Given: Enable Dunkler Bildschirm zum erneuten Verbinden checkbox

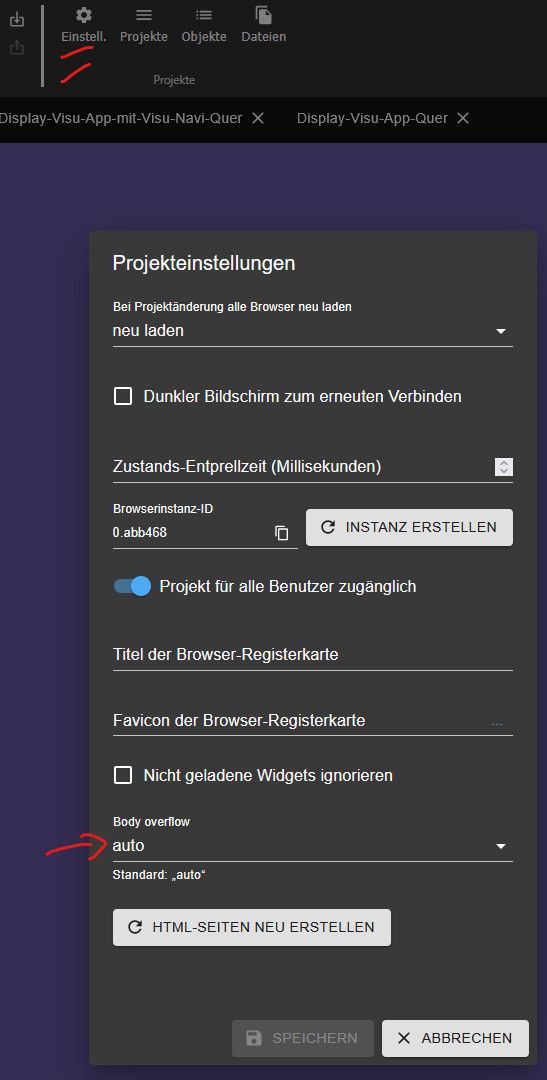Looking at the screenshot, I should click(123, 397).
